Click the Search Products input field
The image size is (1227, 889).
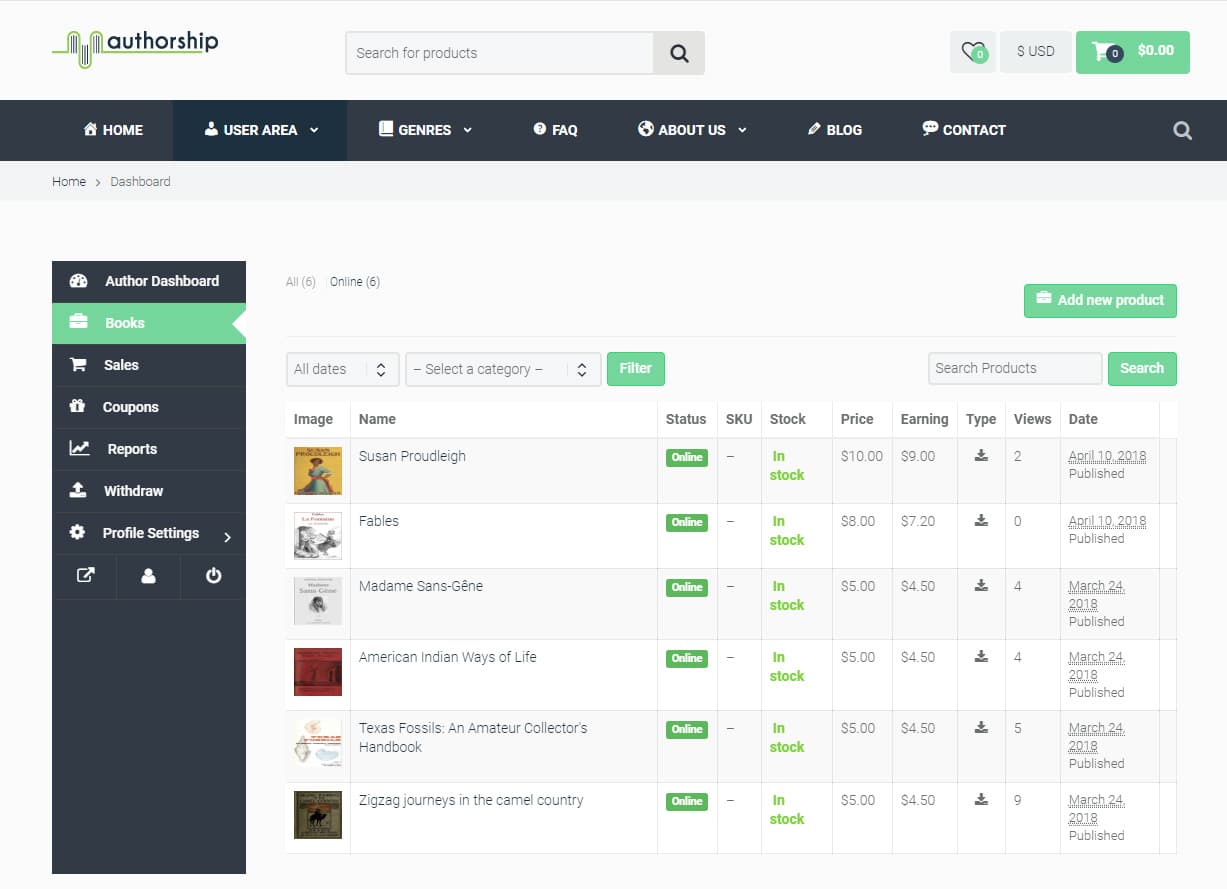1014,368
